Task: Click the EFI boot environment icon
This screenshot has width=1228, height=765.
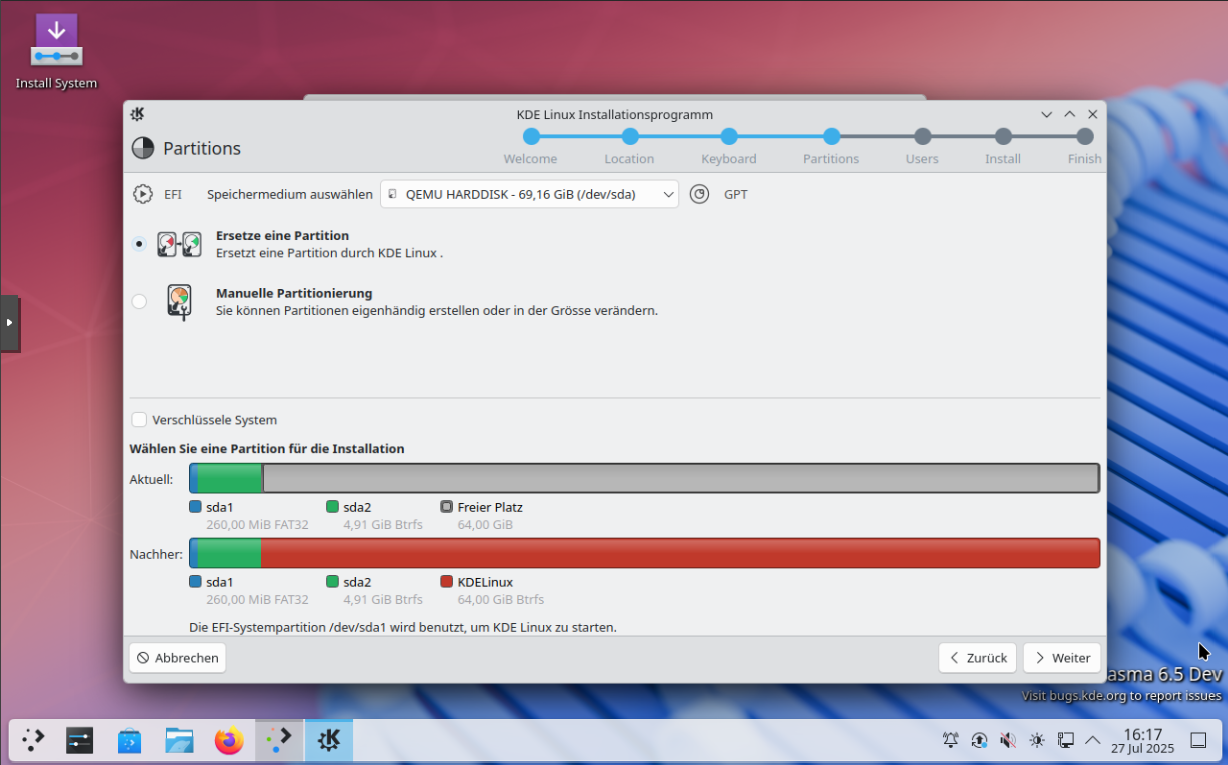Action: [143, 194]
